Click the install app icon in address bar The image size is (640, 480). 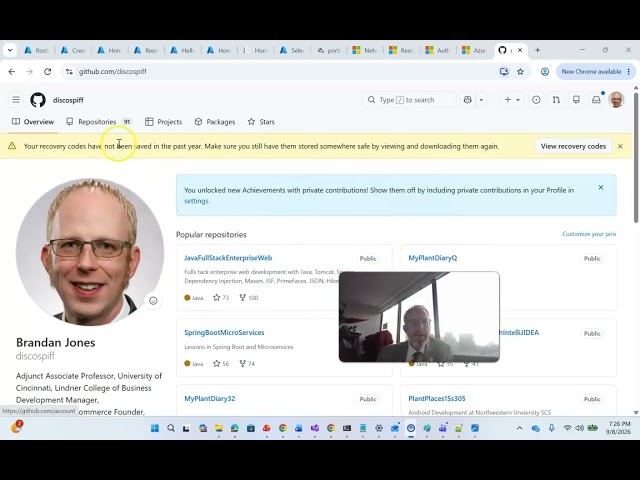pos(504,71)
